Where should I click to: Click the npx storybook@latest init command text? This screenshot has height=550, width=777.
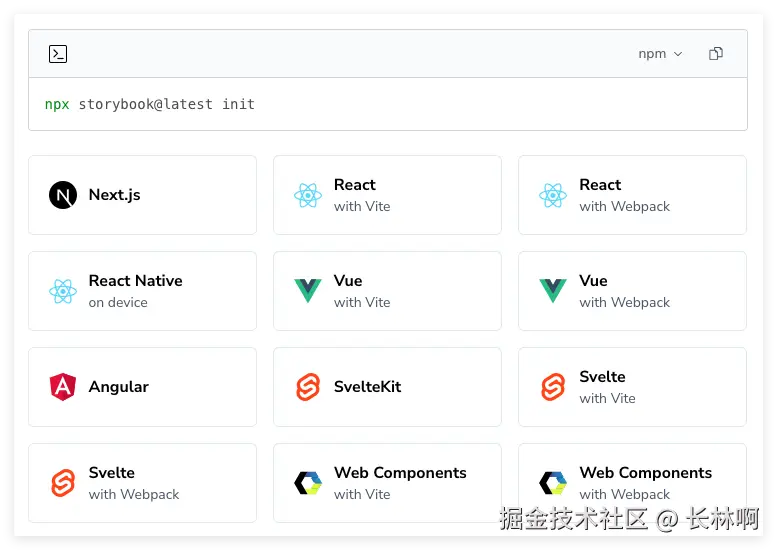[x=150, y=104]
